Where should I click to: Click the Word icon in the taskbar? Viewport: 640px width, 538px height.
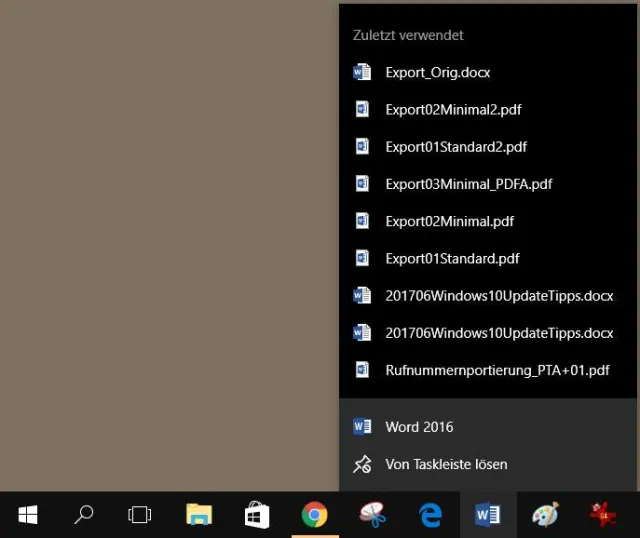[488, 515]
